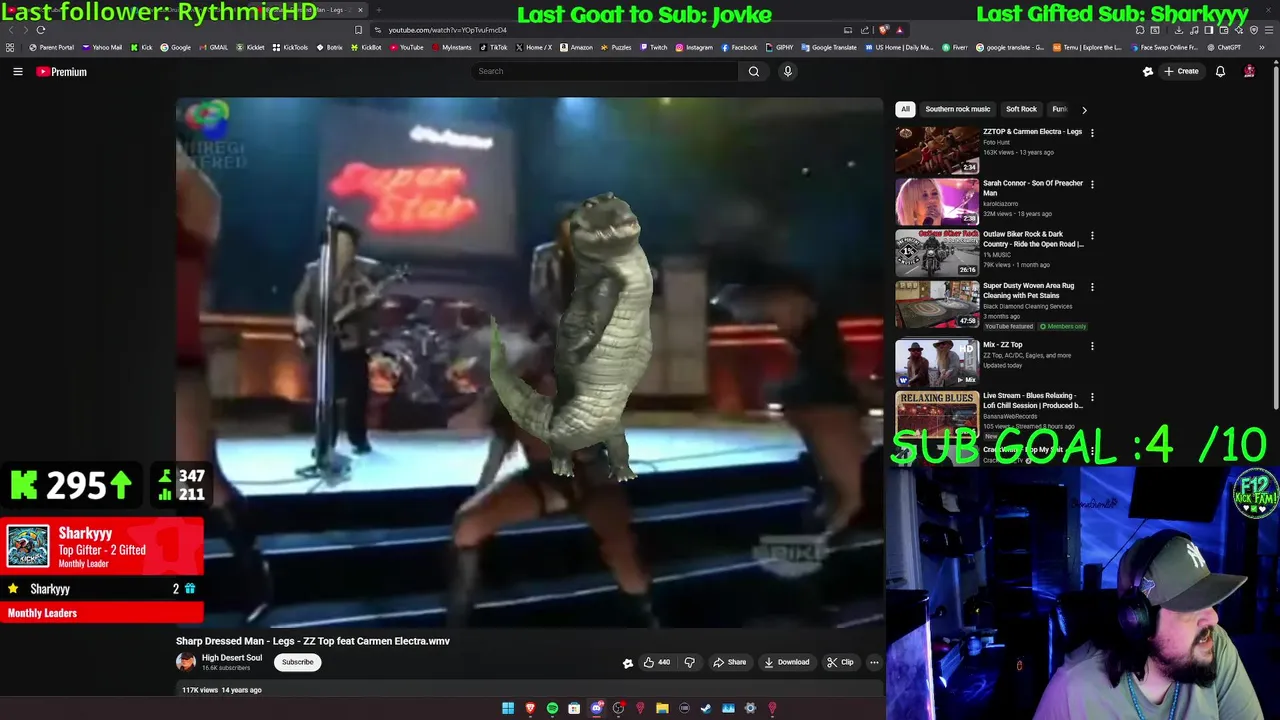The height and width of the screenshot is (720, 1280).
Task: Subscribe to High Desert Soul
Action: (297, 662)
